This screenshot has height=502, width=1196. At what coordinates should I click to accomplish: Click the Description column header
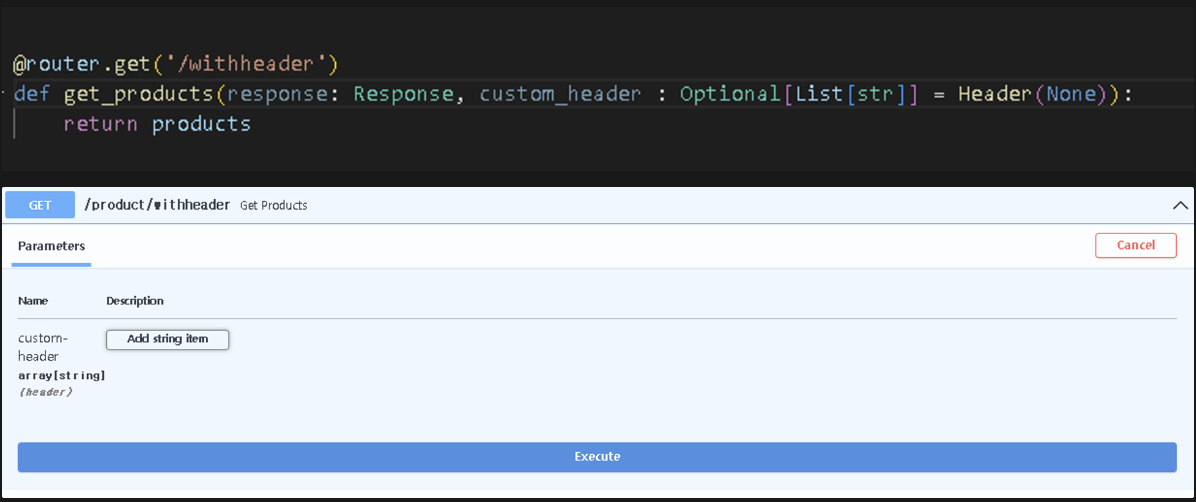135,300
